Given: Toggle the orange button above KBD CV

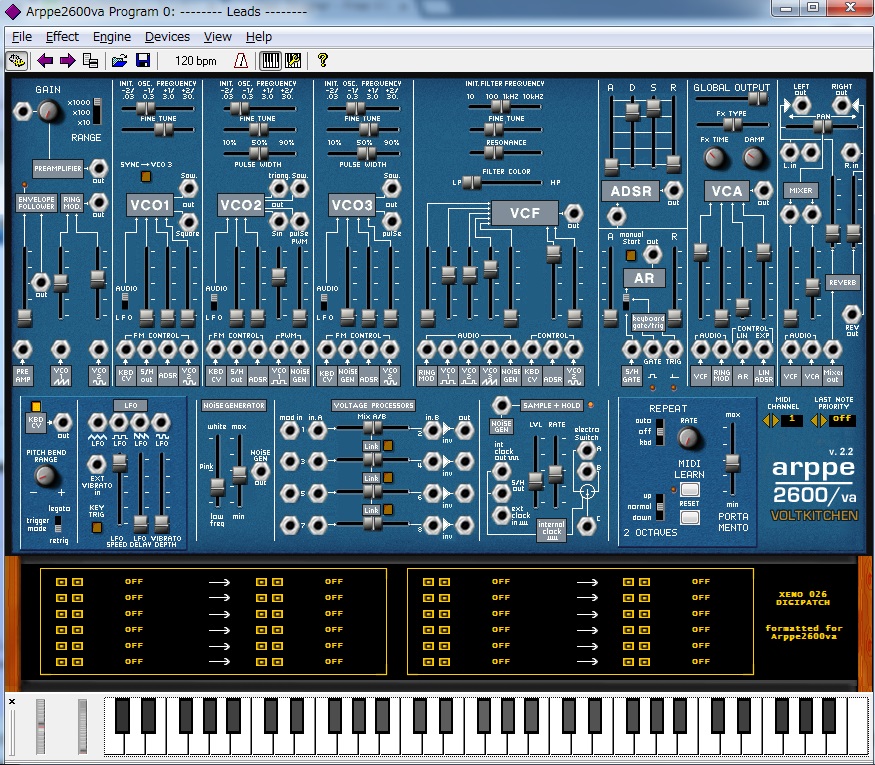Looking at the screenshot, I should pos(36,406).
